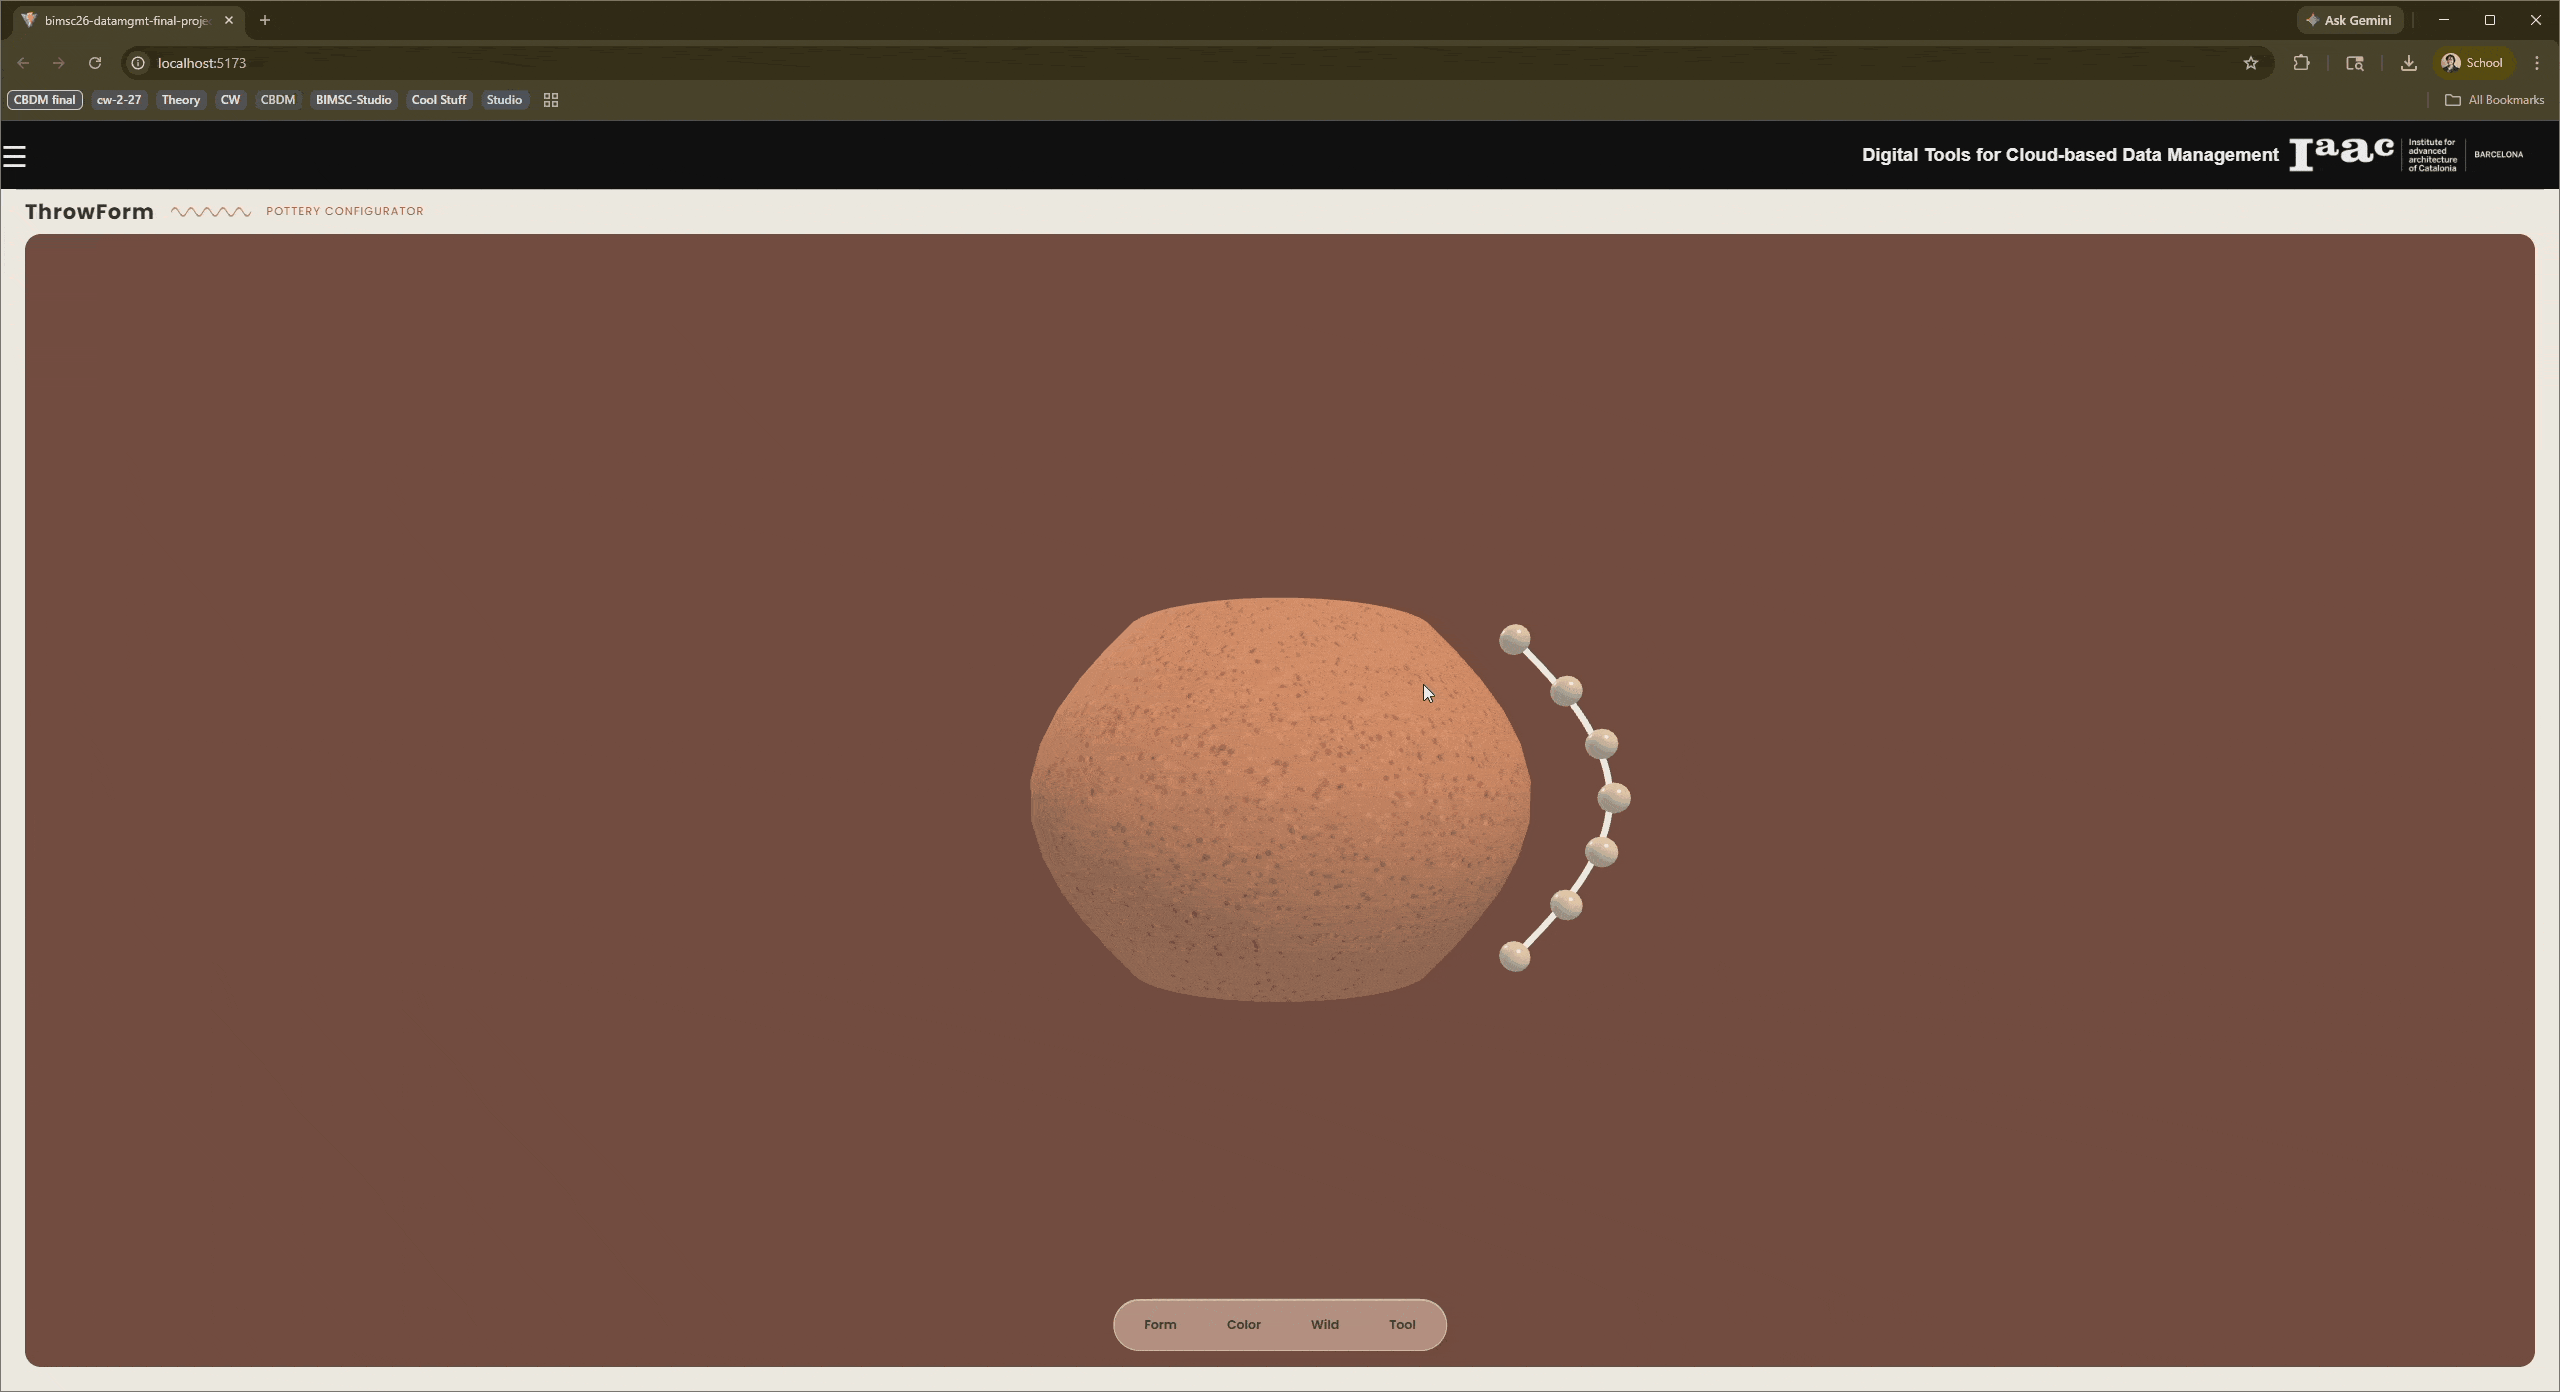The height and width of the screenshot is (1392, 2560).
Task: Click the topmost profile curve control point
Action: (1514, 639)
